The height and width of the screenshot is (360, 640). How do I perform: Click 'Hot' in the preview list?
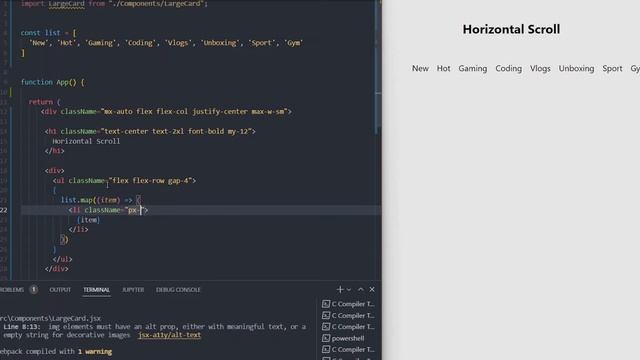[443, 69]
